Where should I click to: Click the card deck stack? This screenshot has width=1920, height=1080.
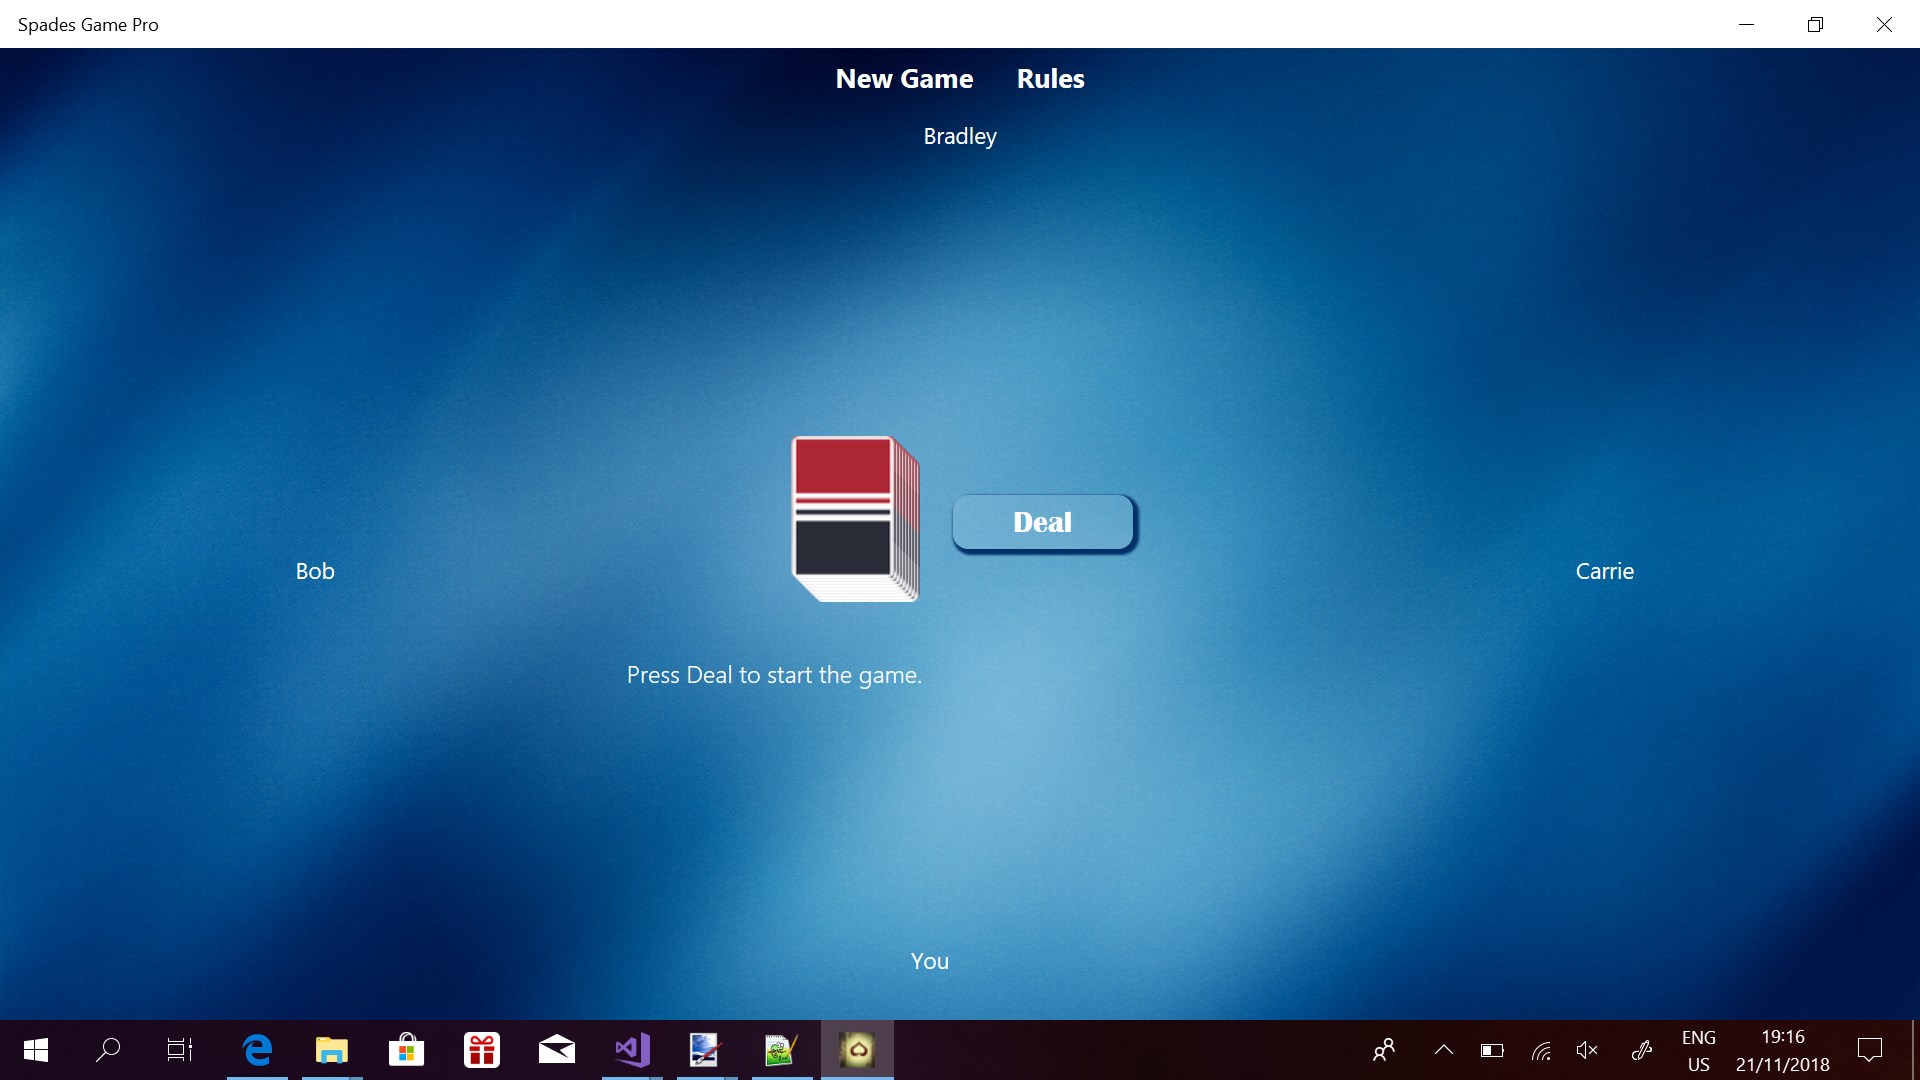tap(855, 518)
